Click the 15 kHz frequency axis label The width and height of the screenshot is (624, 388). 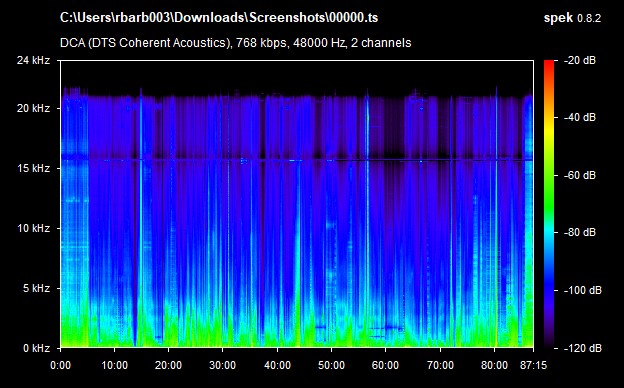[x=33, y=168]
